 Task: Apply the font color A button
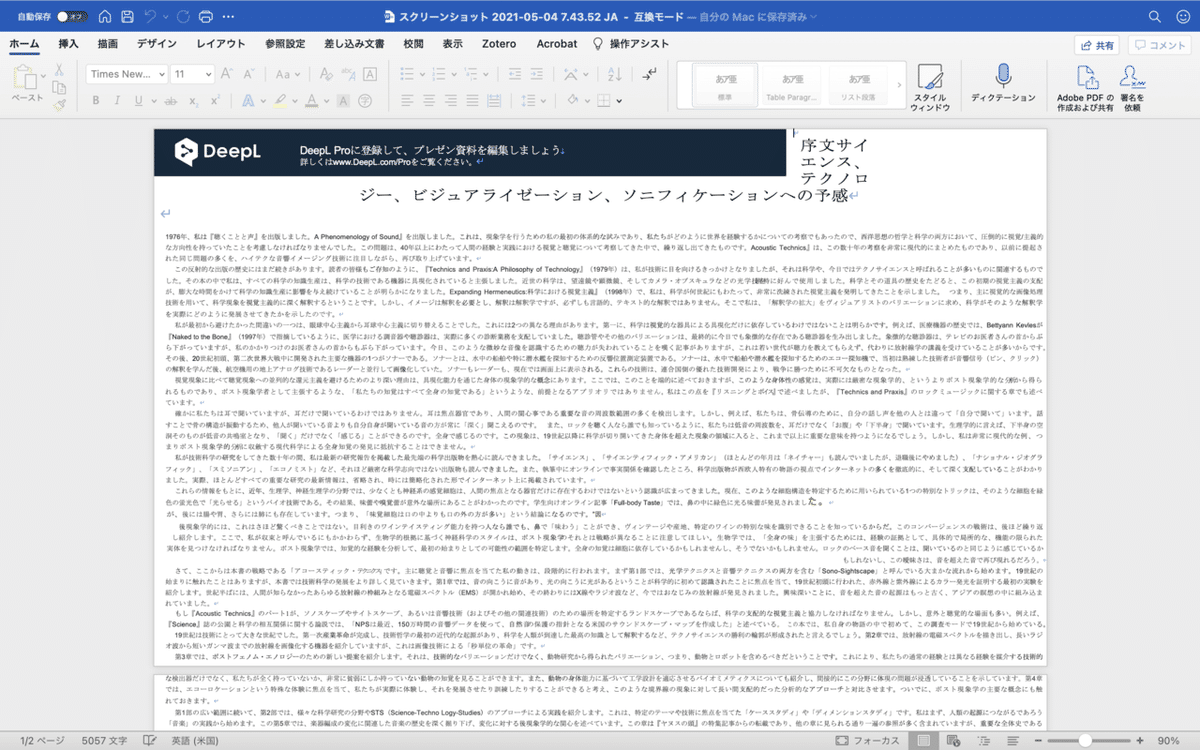click(x=311, y=100)
